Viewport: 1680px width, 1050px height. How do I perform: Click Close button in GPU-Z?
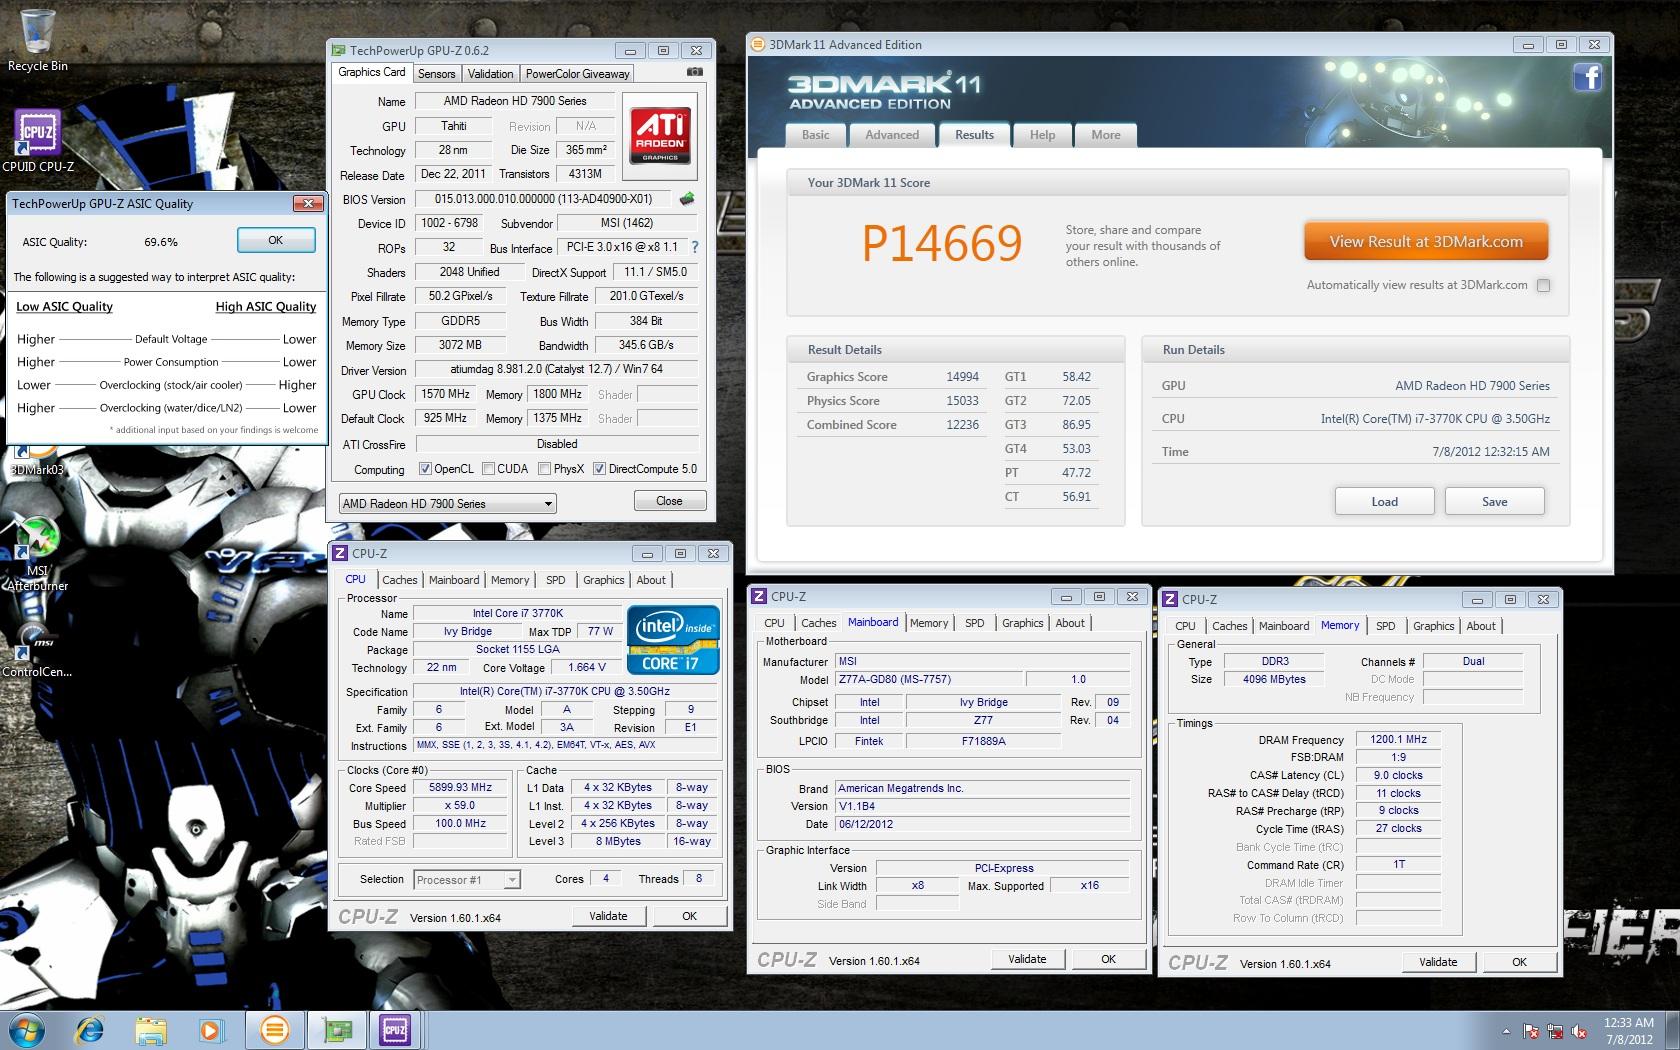click(669, 501)
